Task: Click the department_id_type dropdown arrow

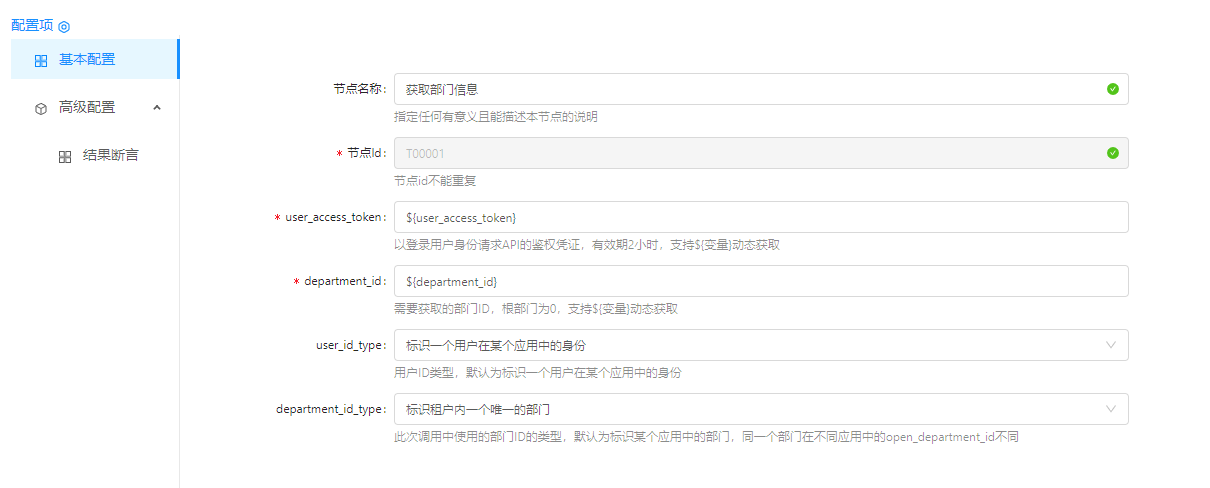Action: pos(1110,409)
